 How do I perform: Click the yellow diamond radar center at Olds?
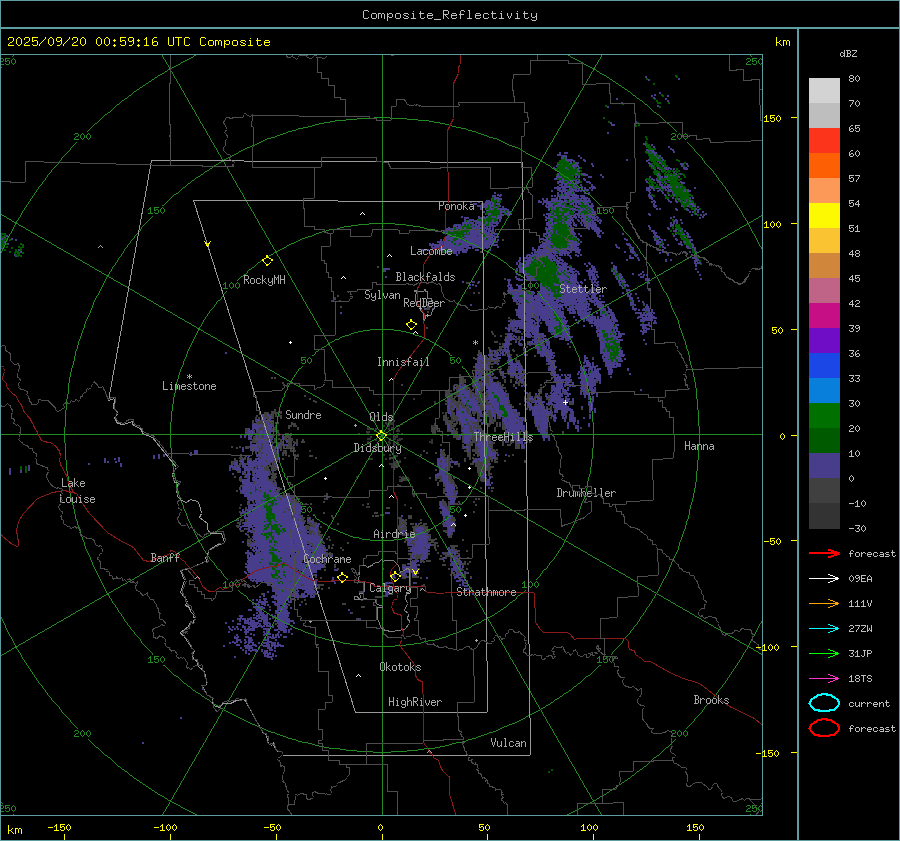coord(381,435)
